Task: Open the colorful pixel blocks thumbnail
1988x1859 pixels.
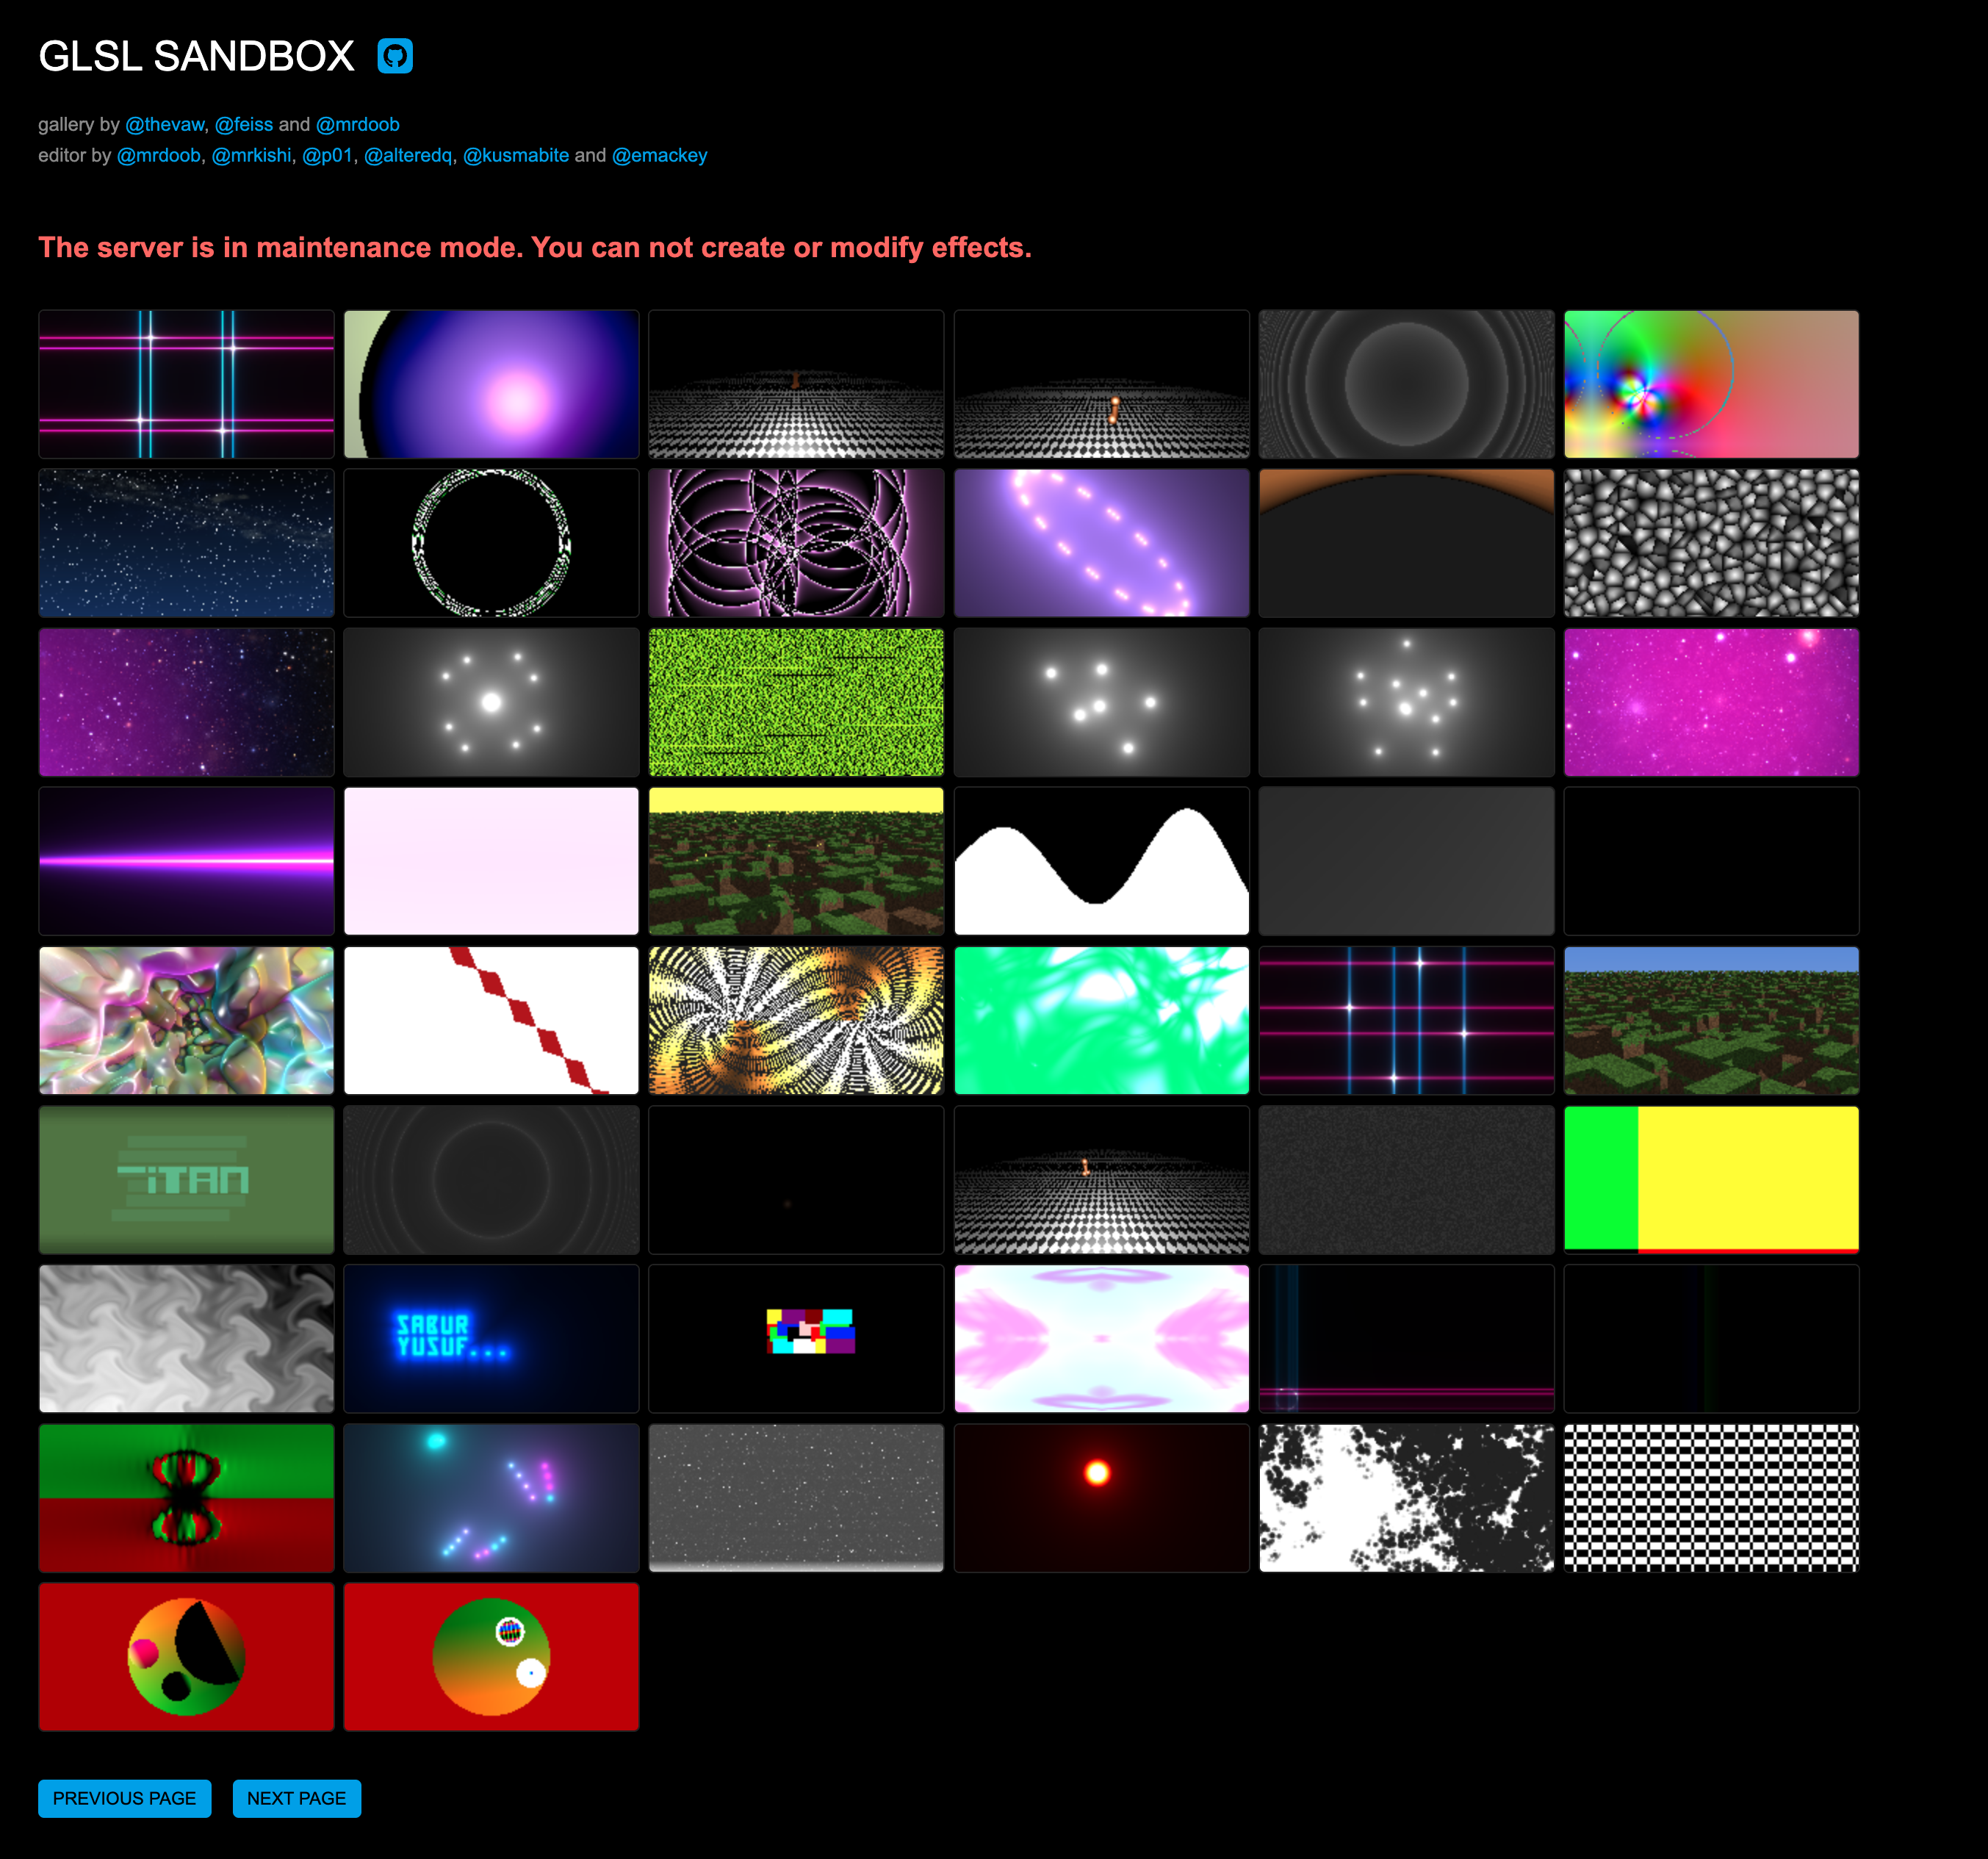Action: point(796,1338)
